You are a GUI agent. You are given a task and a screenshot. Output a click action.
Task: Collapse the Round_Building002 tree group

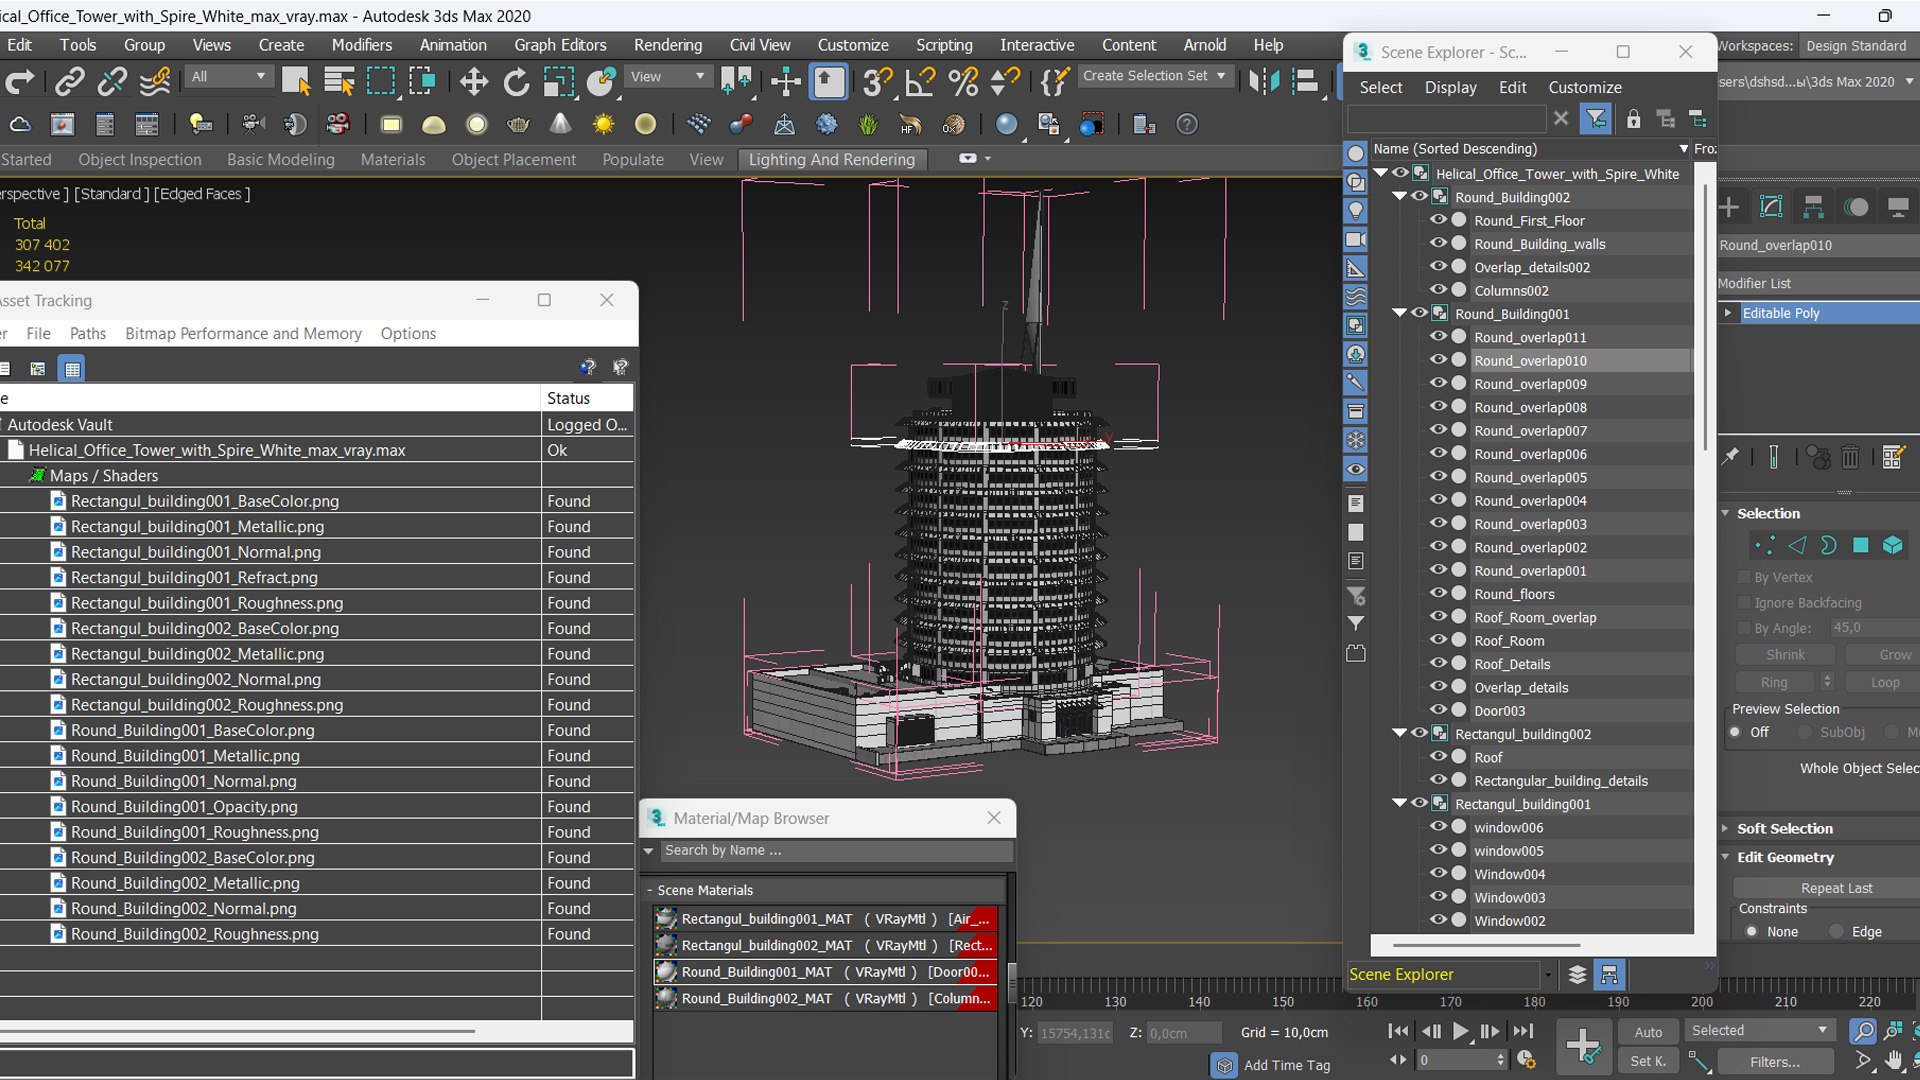coord(1400,197)
